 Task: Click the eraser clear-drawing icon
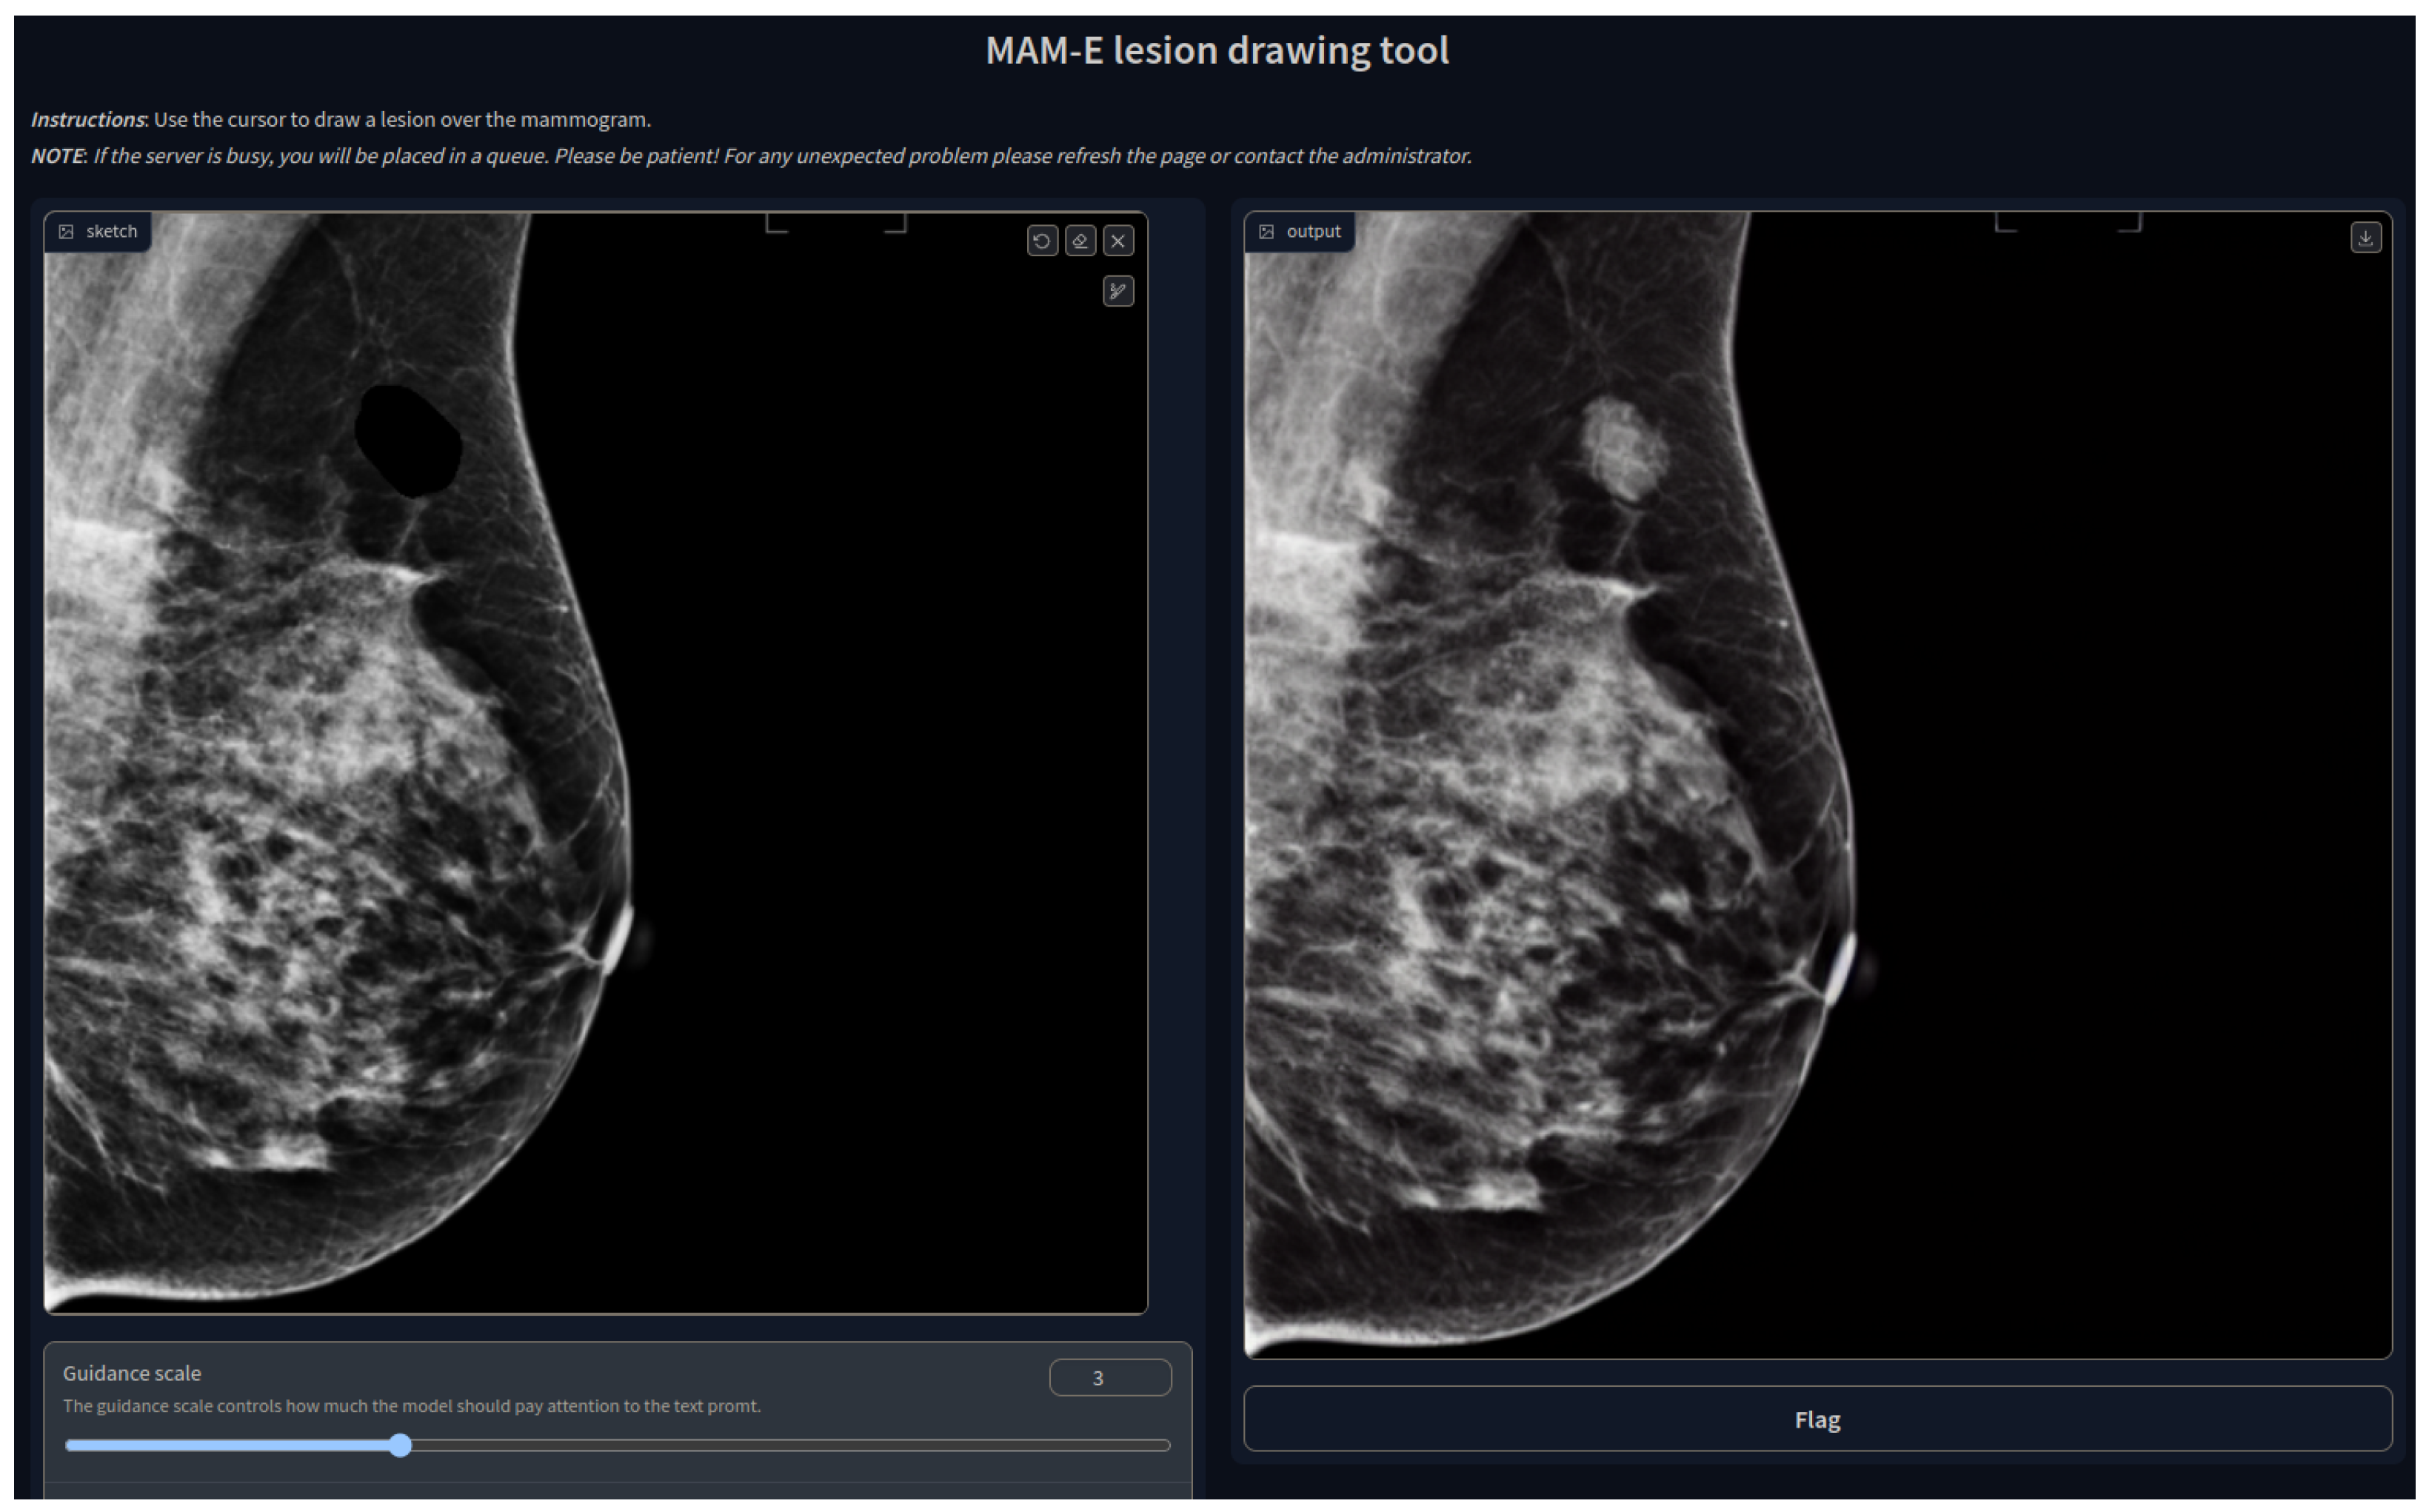point(1080,241)
